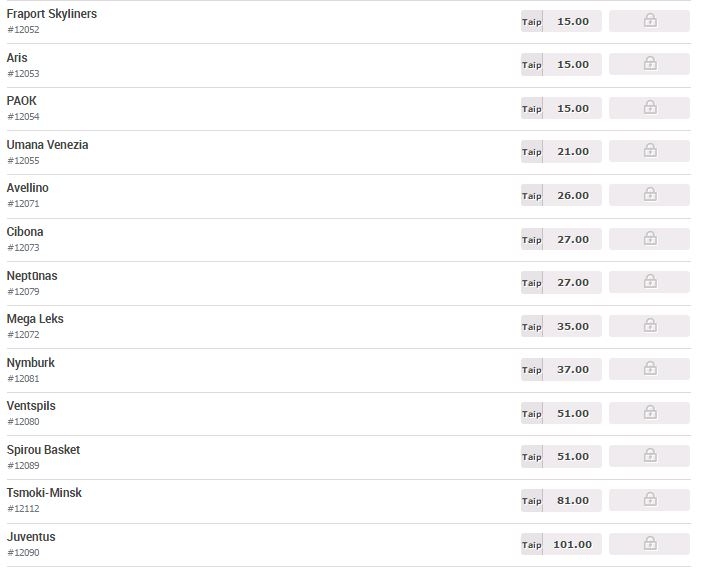Pick the Taip 21.00 odds for Umana Venezia
The image size is (701, 572).
[x=561, y=152]
